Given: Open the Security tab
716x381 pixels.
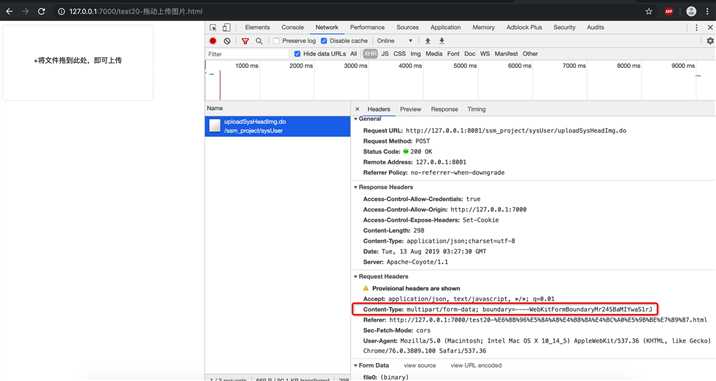Looking at the screenshot, I should coord(564,27).
